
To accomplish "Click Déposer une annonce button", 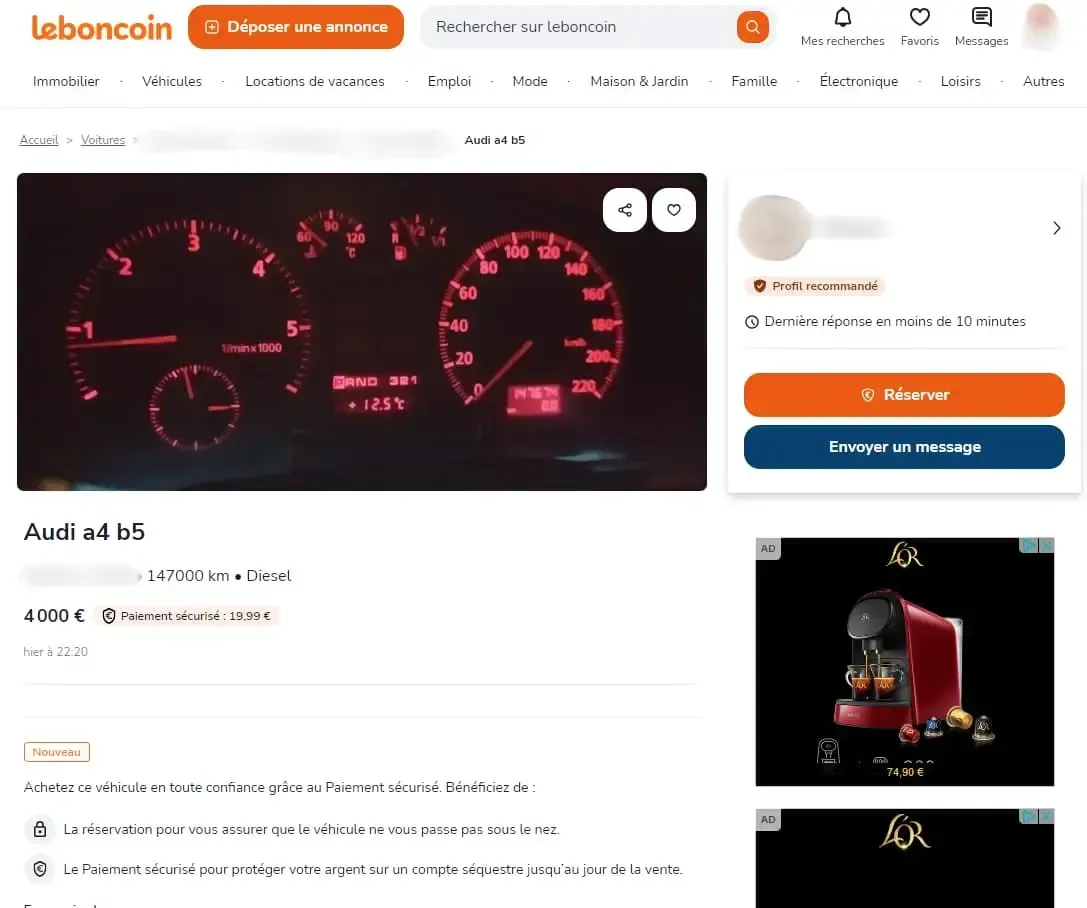I will click(296, 27).
